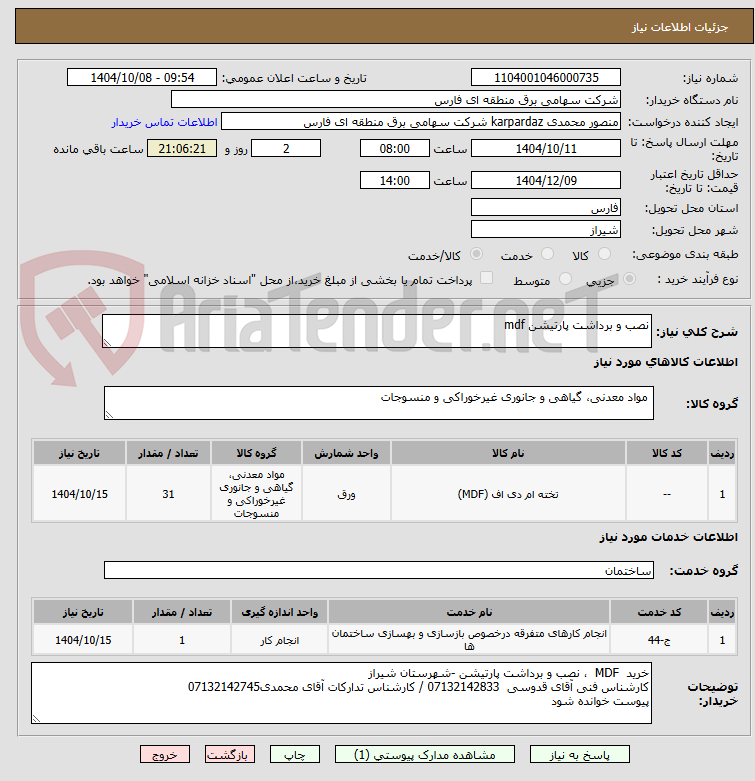Viewport: 755px width, 781px height.
Task: Click the service unit cell 'انجام کار'
Action: tap(279, 640)
